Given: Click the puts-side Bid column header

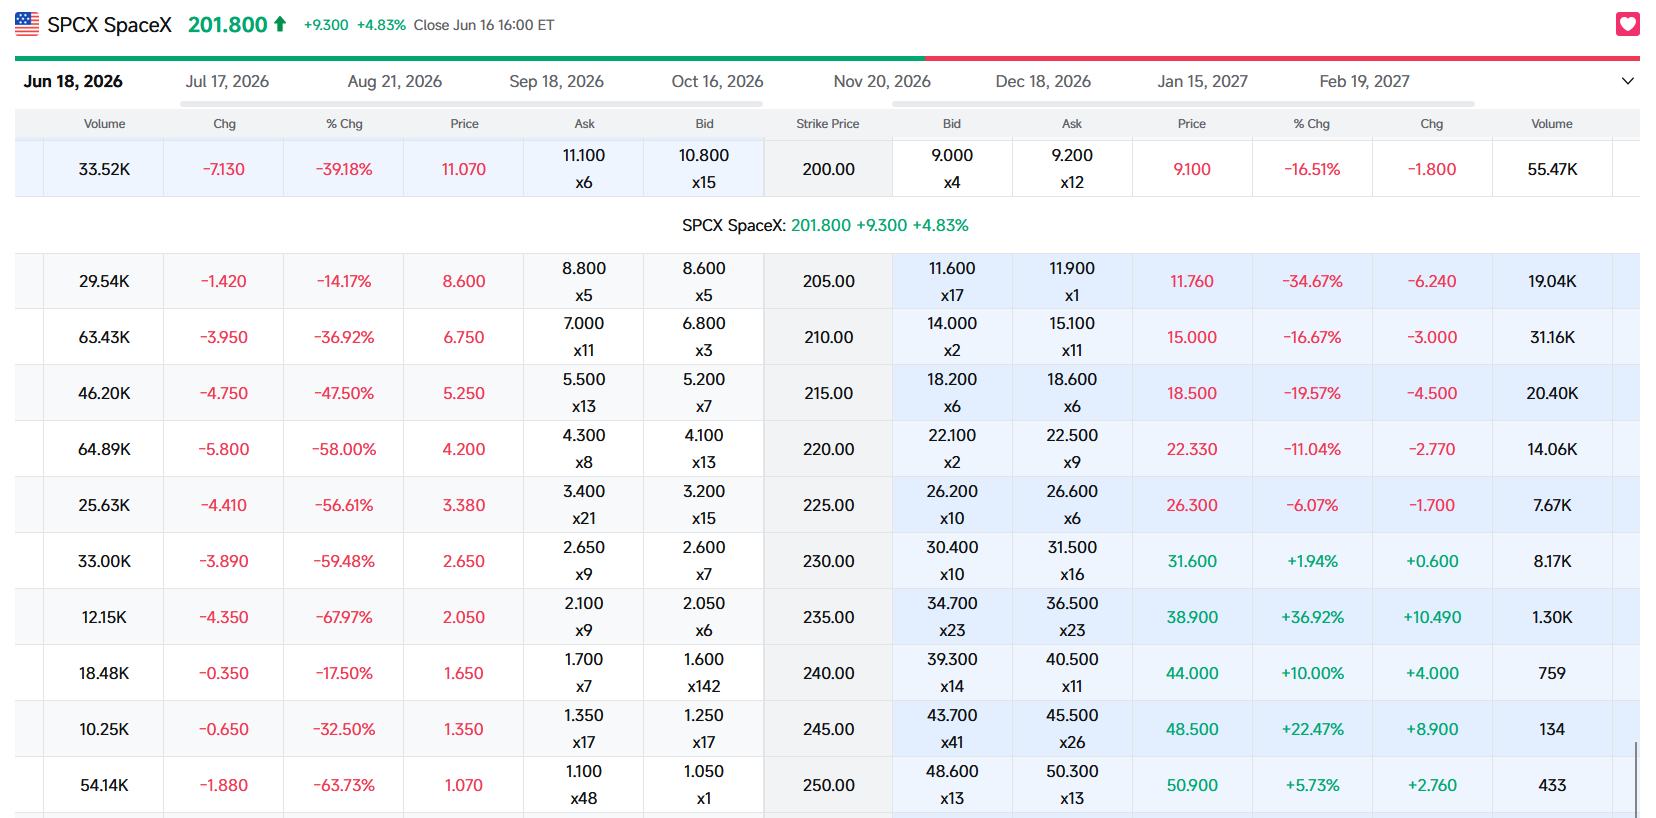Looking at the screenshot, I should pos(952,124).
